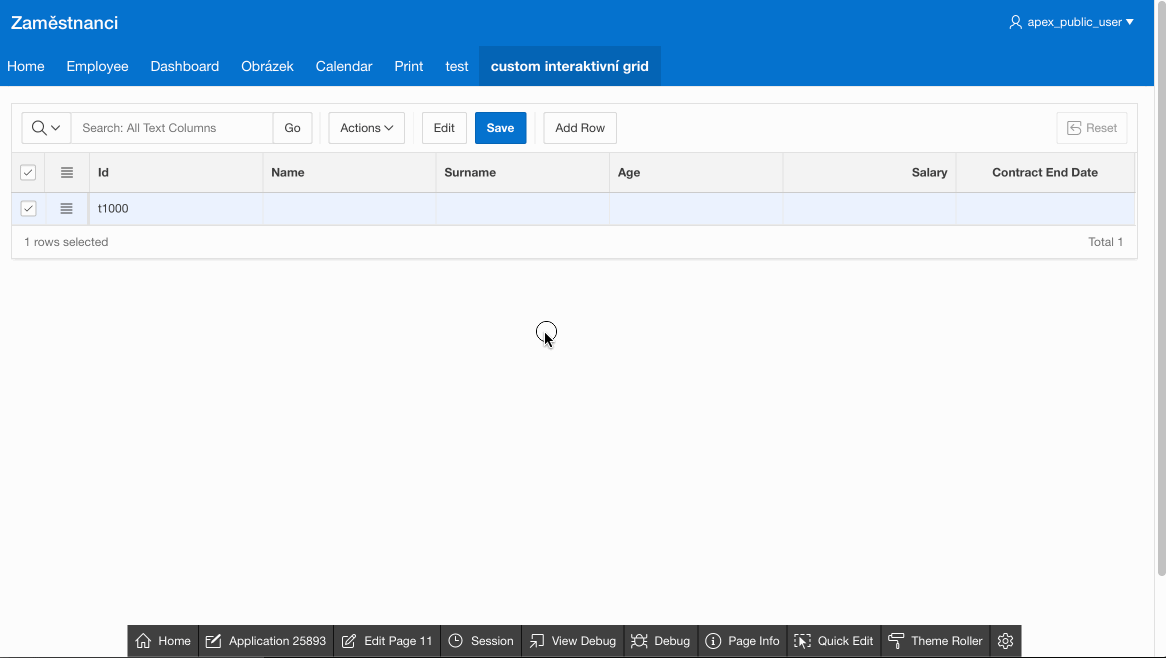Toggle Debug bug icon
Image resolution: width=1166 pixels, height=658 pixels.
pyautogui.click(x=640, y=641)
